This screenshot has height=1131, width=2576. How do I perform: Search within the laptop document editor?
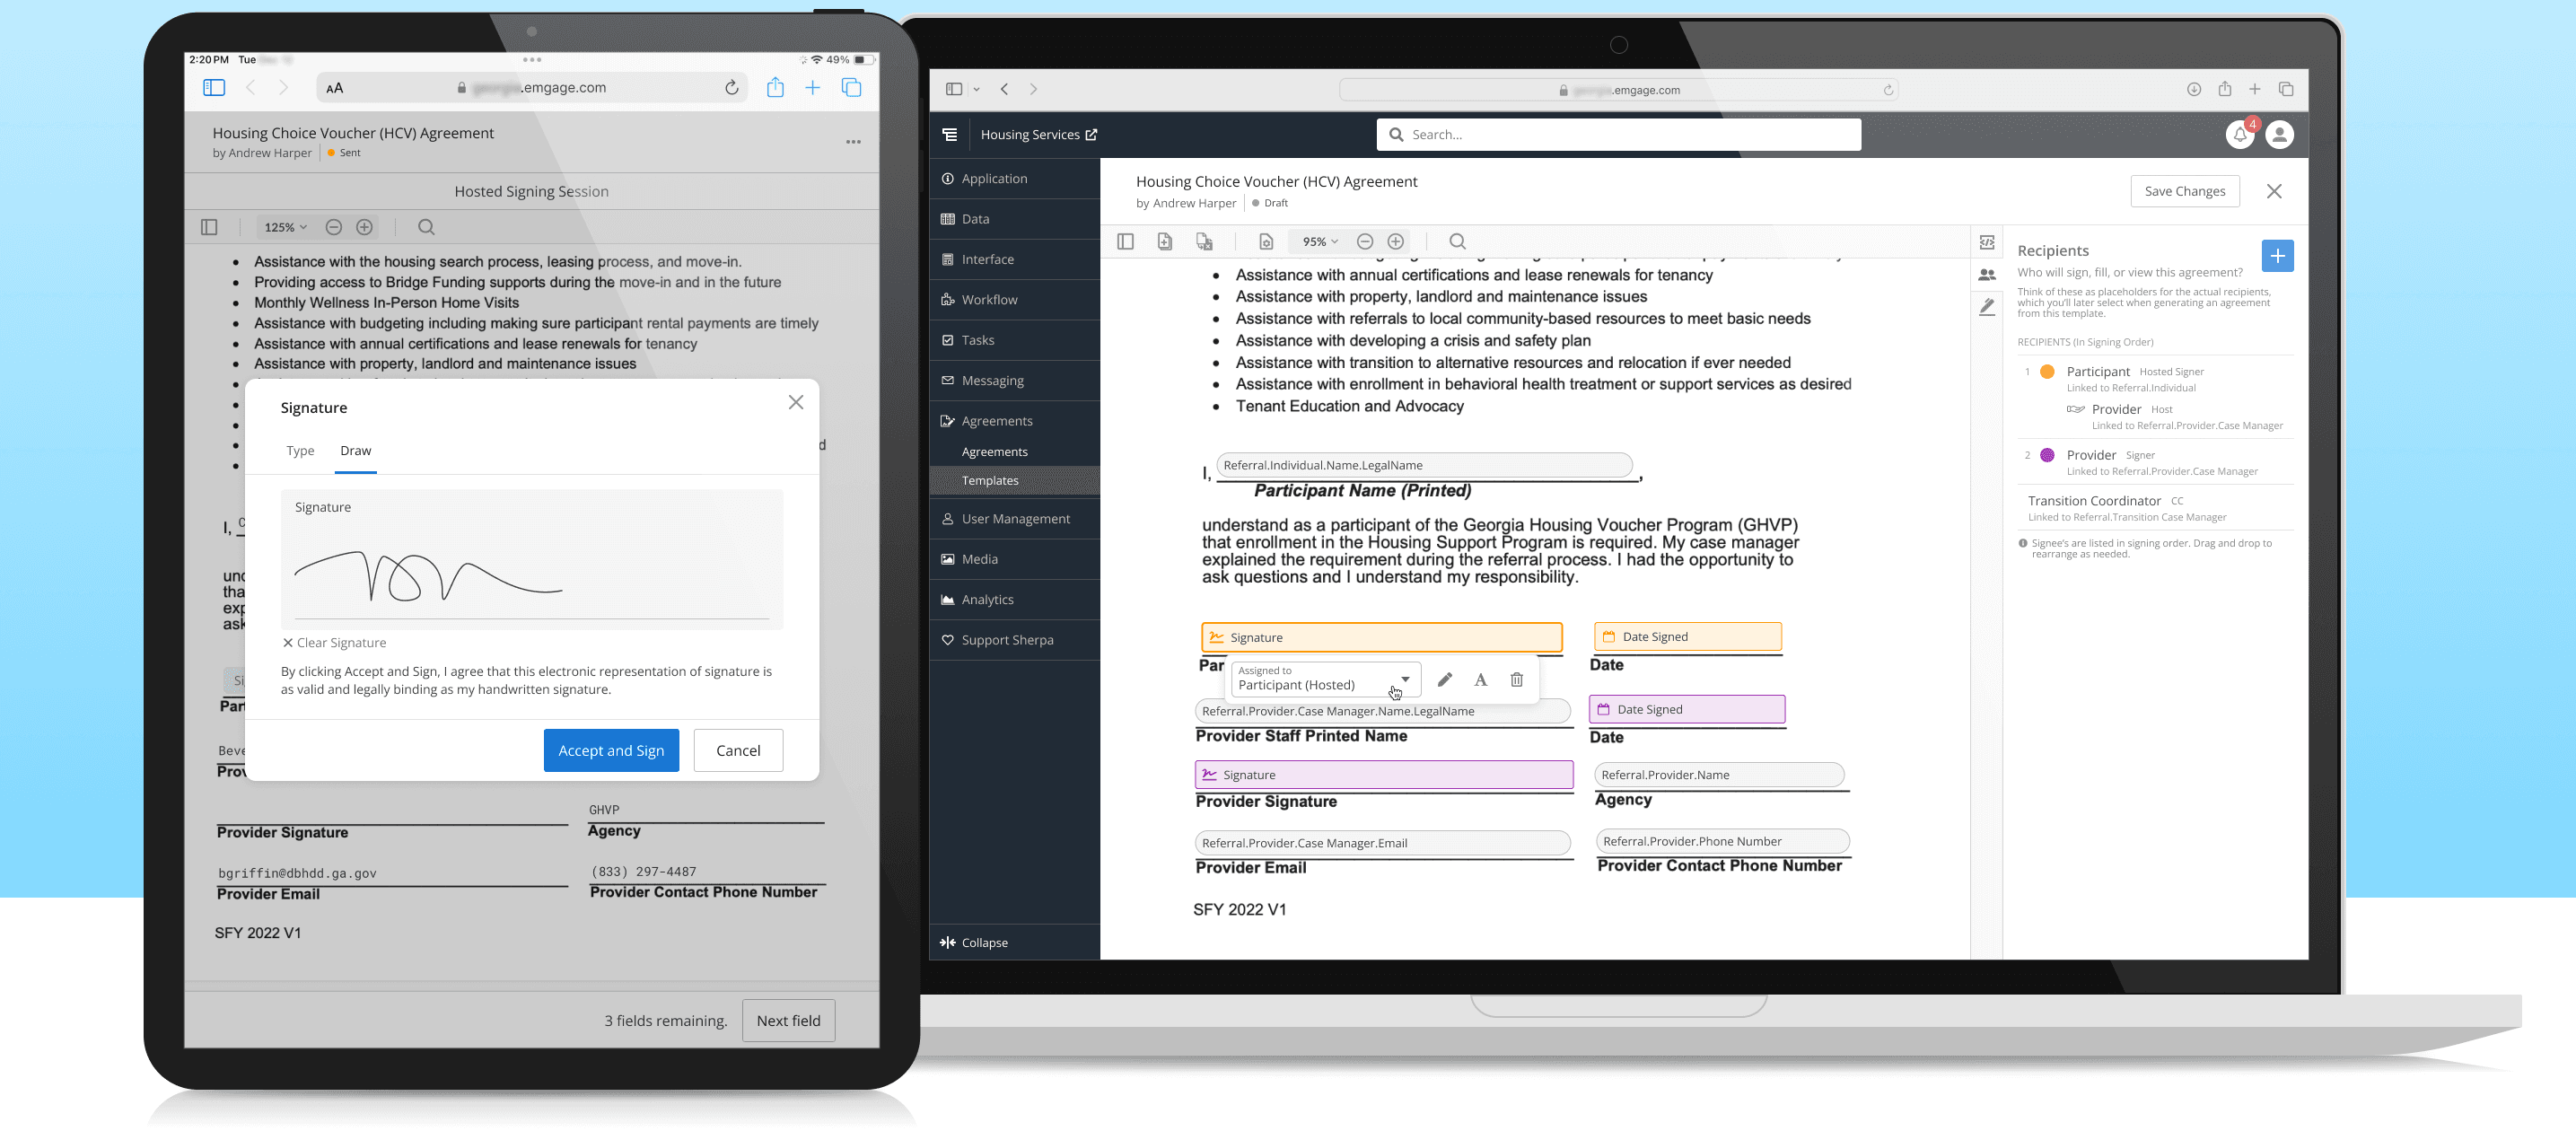coord(1457,242)
